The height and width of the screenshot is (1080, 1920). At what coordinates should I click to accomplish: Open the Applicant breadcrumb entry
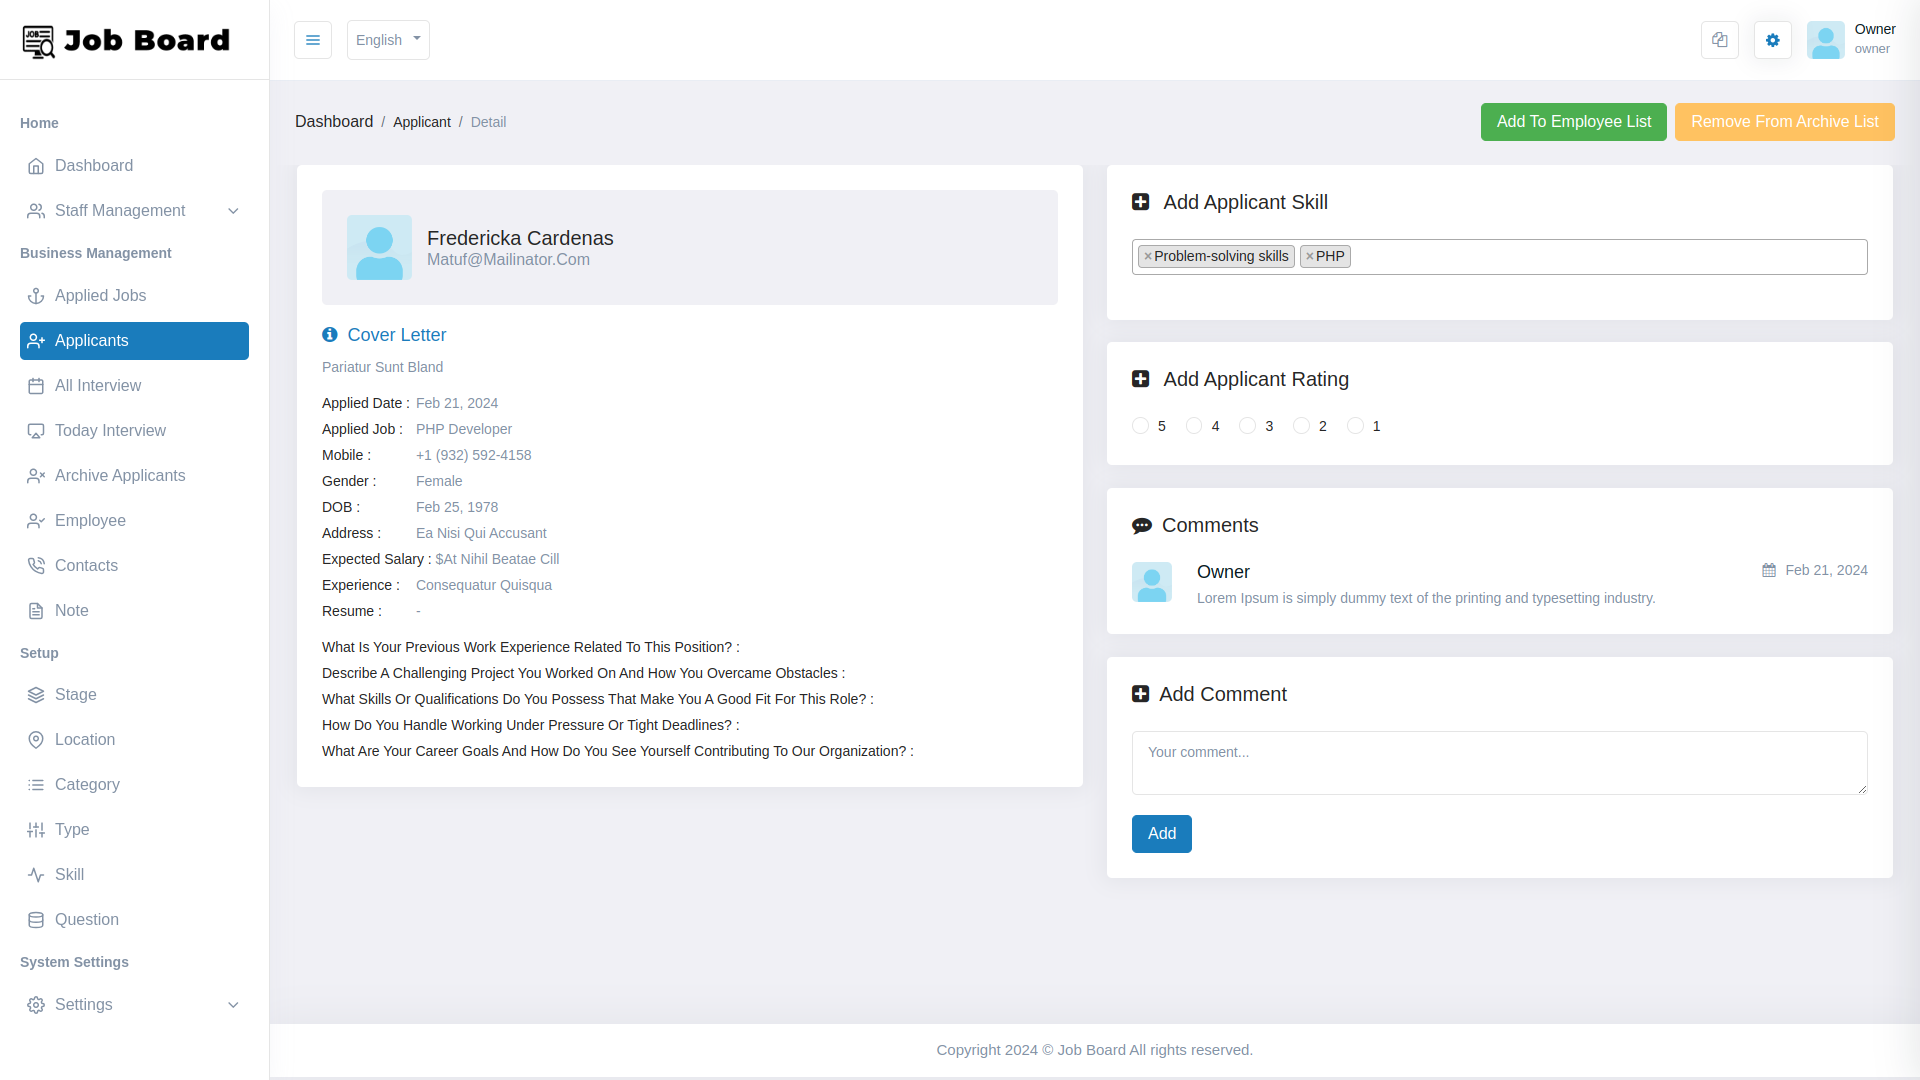(x=422, y=122)
